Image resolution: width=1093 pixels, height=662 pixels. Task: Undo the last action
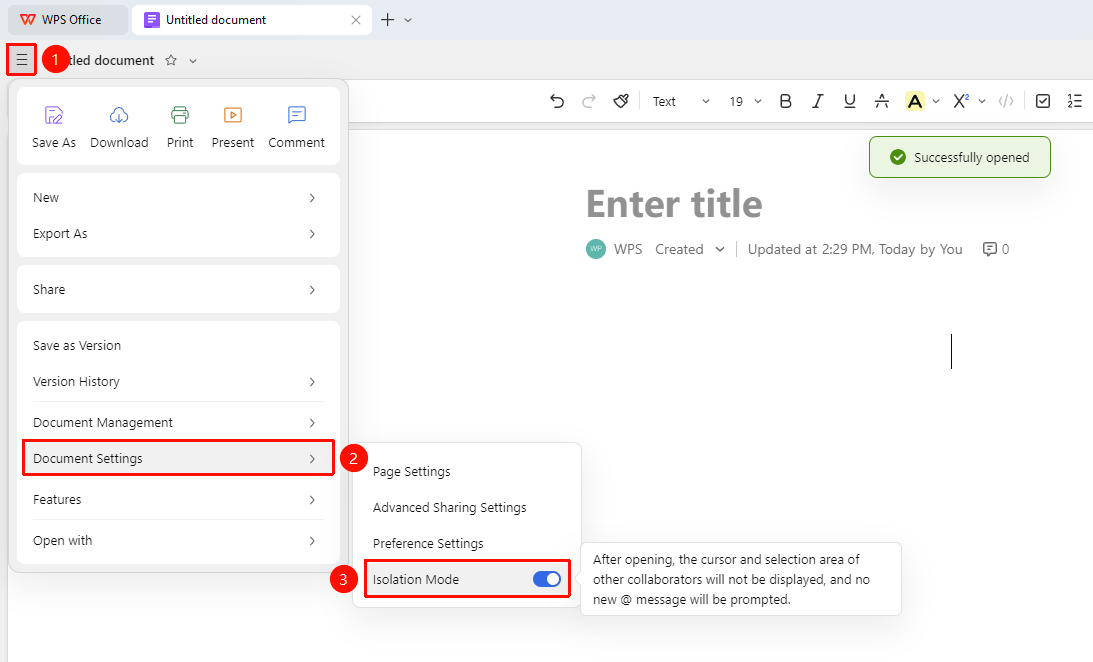click(557, 102)
